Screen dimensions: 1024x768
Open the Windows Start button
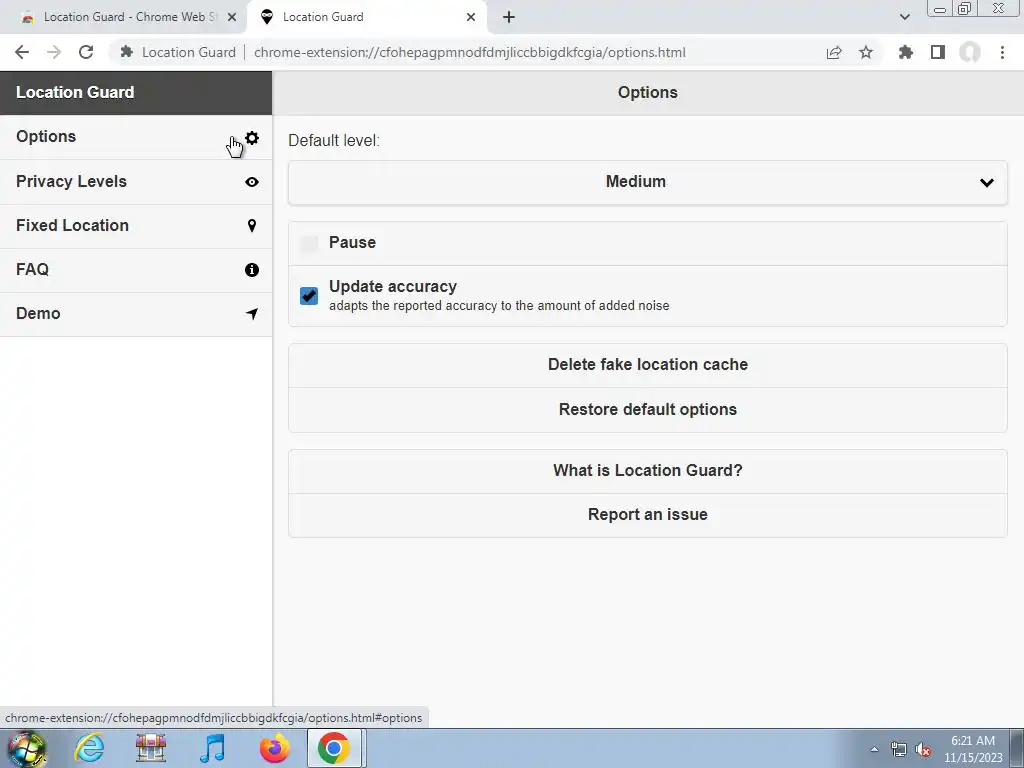click(26, 748)
